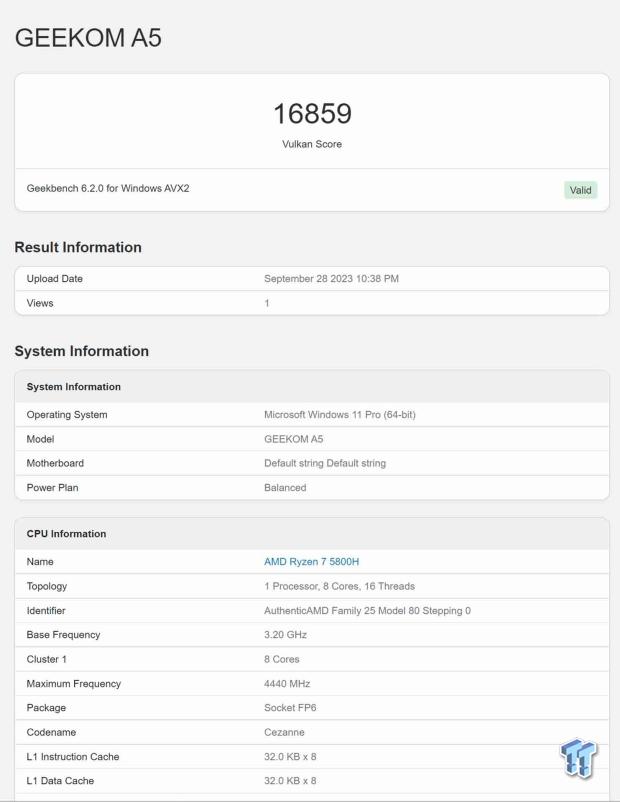Select the Socket FP6 value

[x=290, y=708]
